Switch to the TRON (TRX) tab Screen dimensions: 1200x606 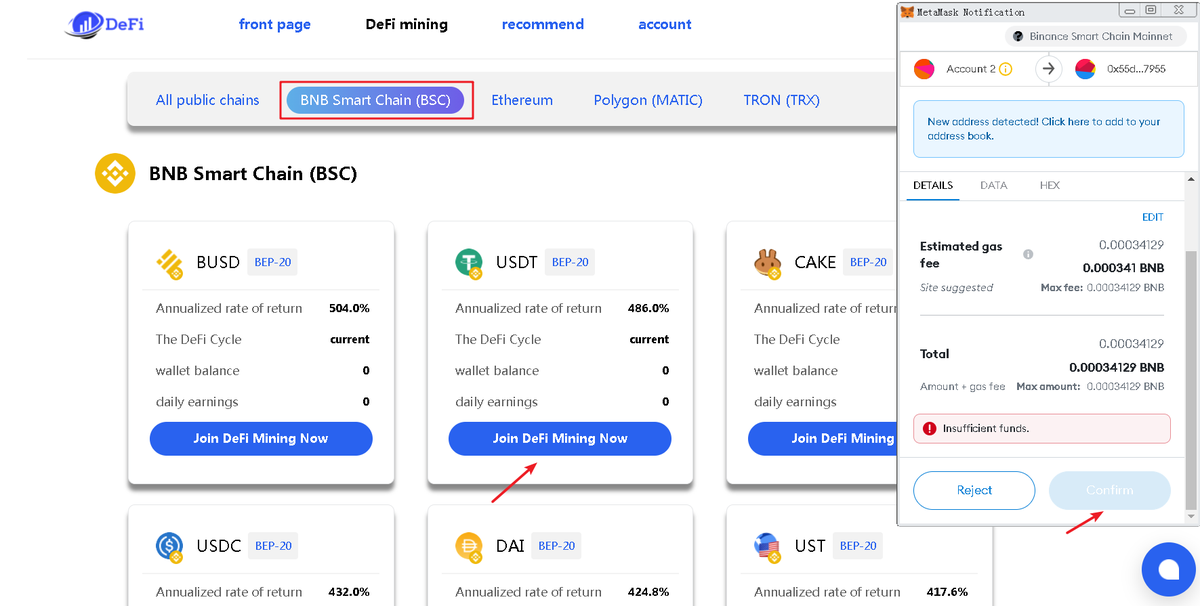(782, 100)
